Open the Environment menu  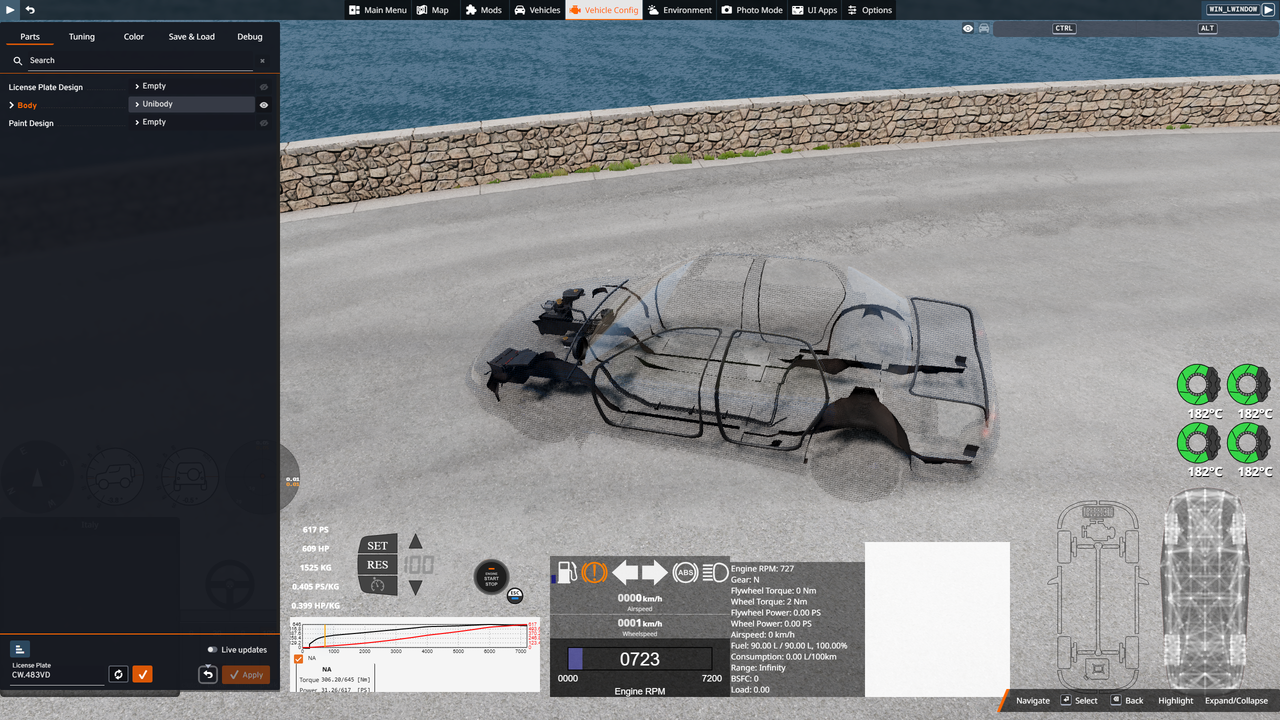[x=680, y=10]
